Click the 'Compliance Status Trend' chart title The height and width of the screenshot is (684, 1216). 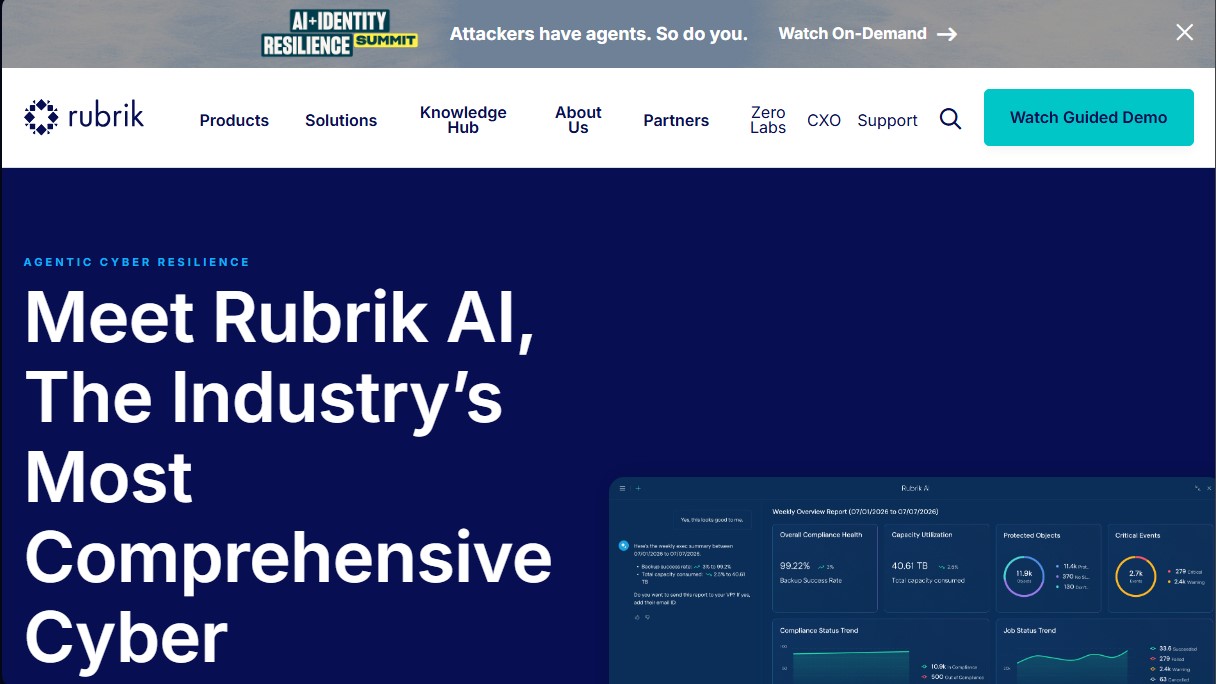coord(819,631)
